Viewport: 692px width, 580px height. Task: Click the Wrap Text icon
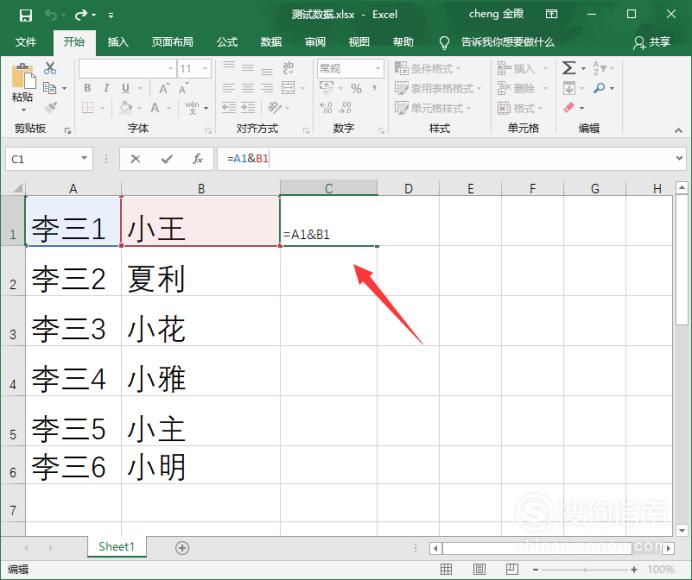[288, 68]
